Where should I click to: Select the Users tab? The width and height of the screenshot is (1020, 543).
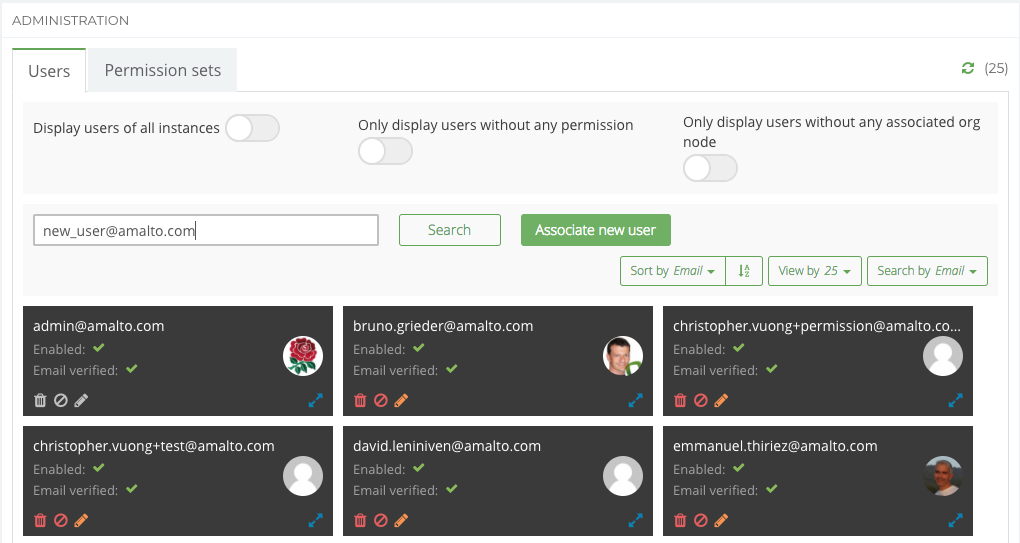click(49, 71)
